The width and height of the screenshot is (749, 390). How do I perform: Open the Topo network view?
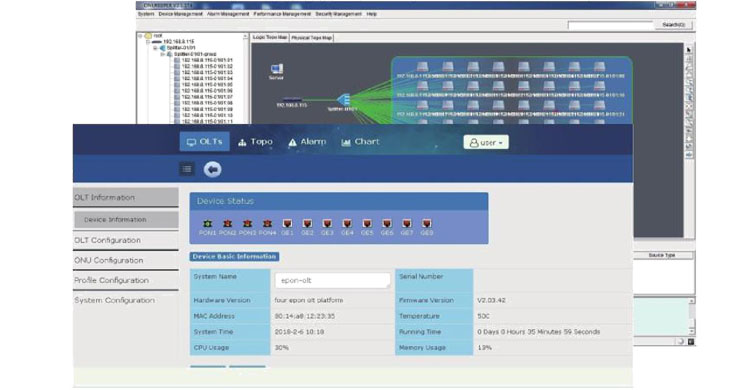click(255, 142)
